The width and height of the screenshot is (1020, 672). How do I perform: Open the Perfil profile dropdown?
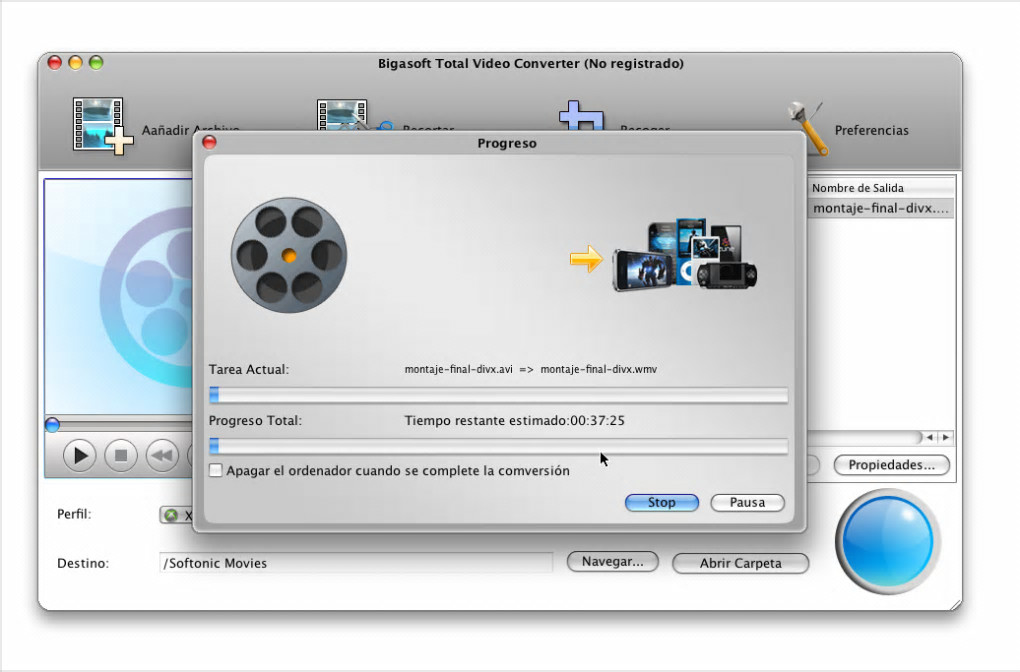tap(176, 515)
